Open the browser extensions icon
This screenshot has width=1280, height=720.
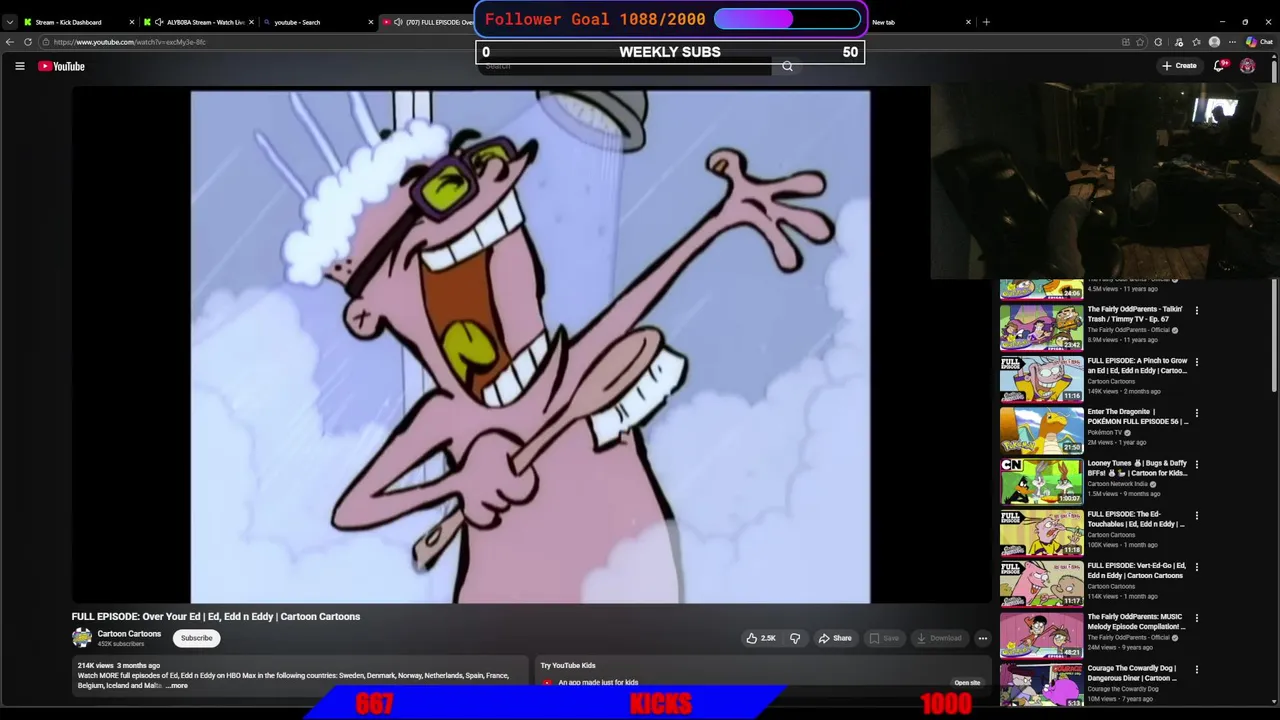tap(1158, 42)
